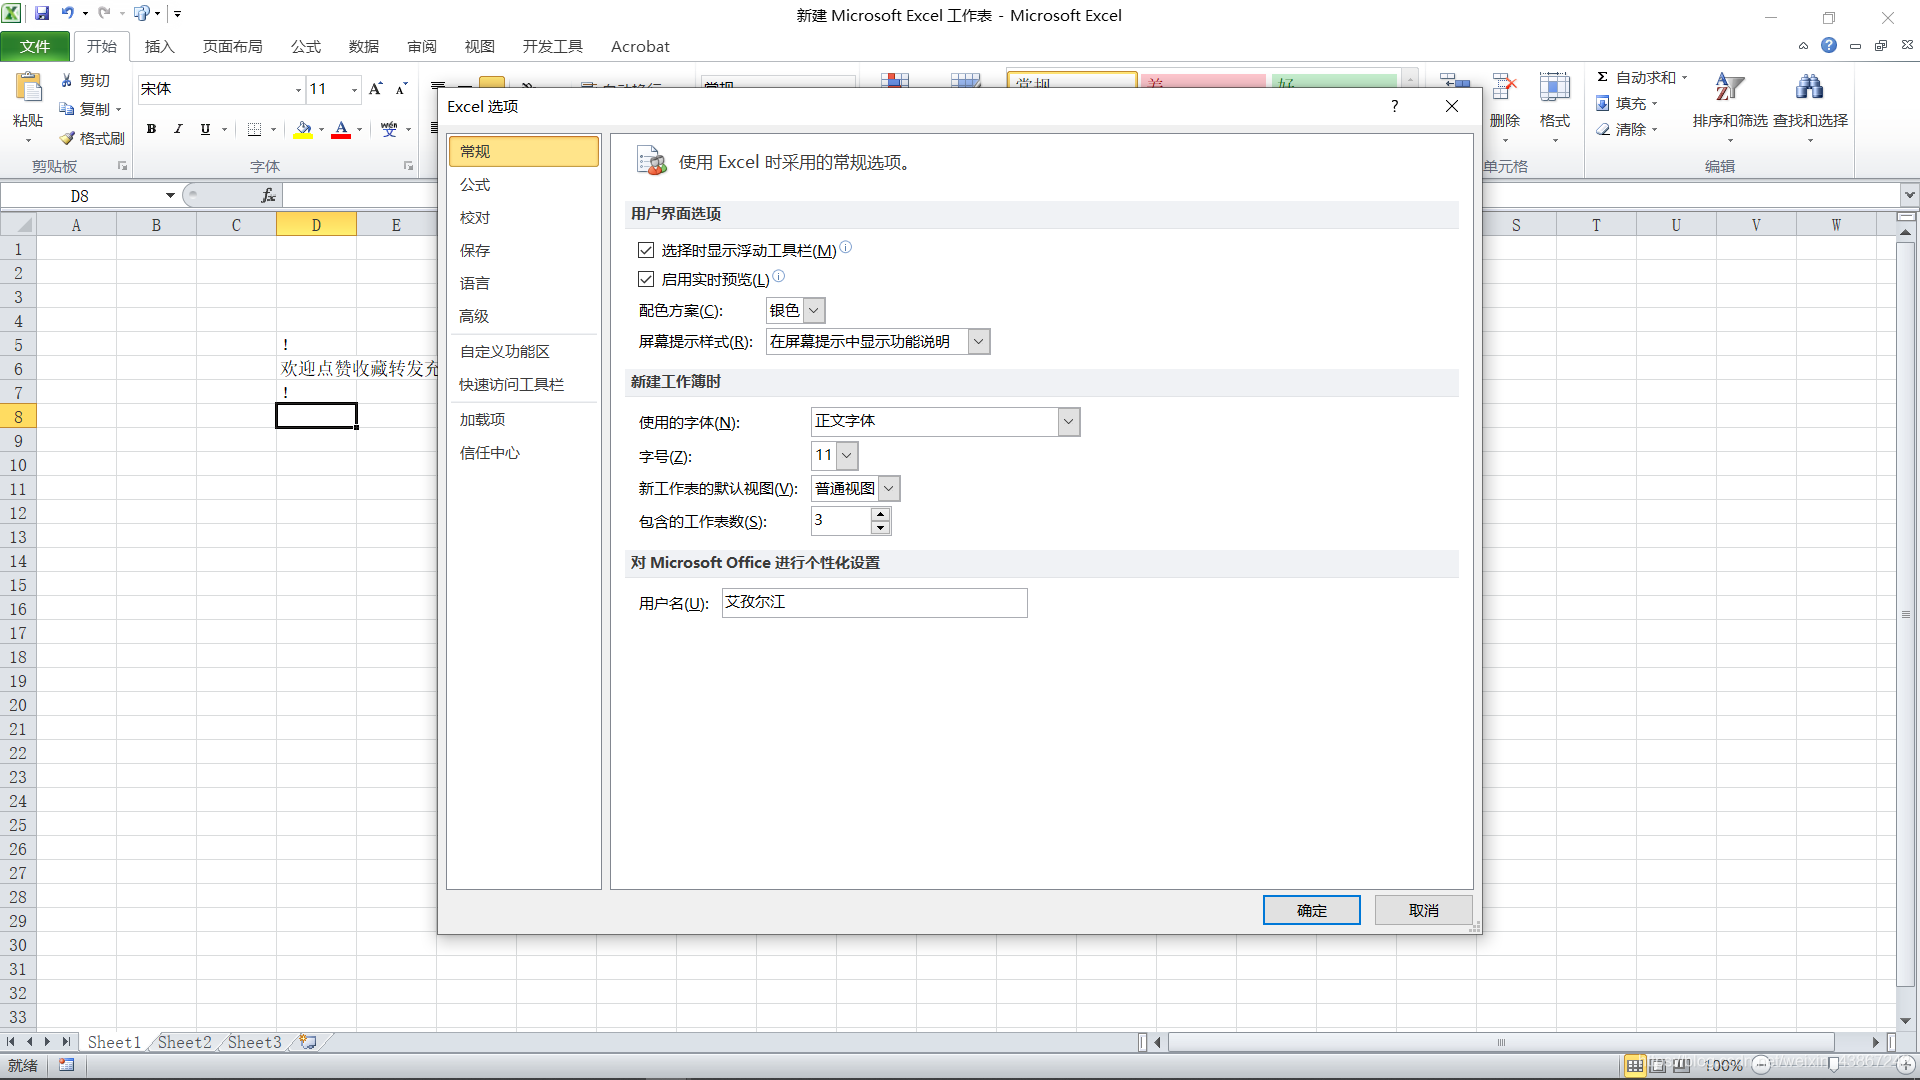Close the Excel 选项 dialog

pos(1452,106)
